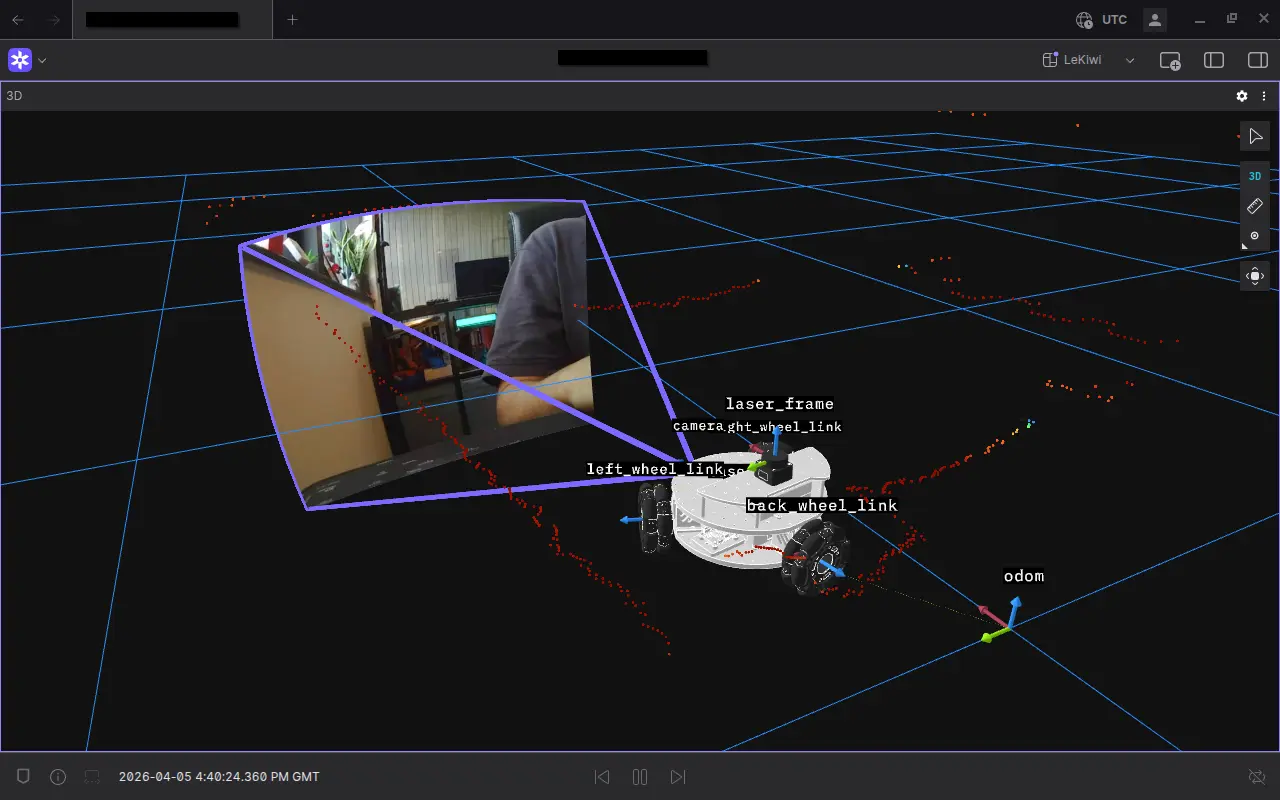Unmute the alerts bell at bottom right
The height and width of the screenshot is (800, 1280).
point(1256,777)
